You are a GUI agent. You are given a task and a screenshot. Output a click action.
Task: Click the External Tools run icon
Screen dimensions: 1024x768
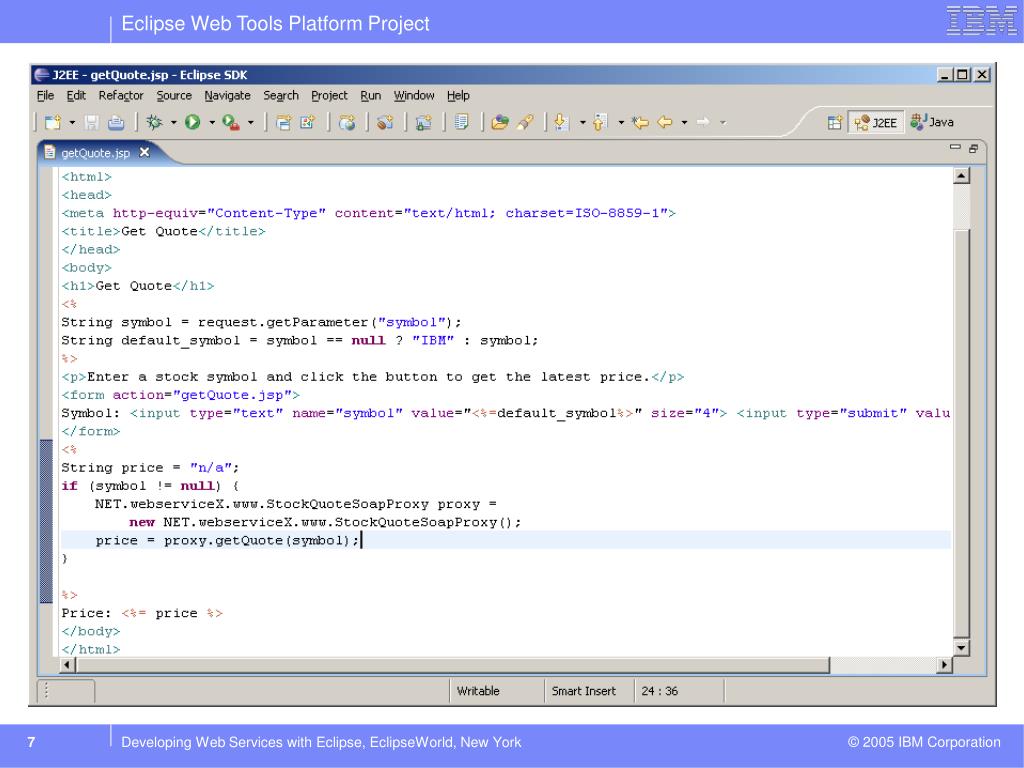pyautogui.click(x=231, y=122)
